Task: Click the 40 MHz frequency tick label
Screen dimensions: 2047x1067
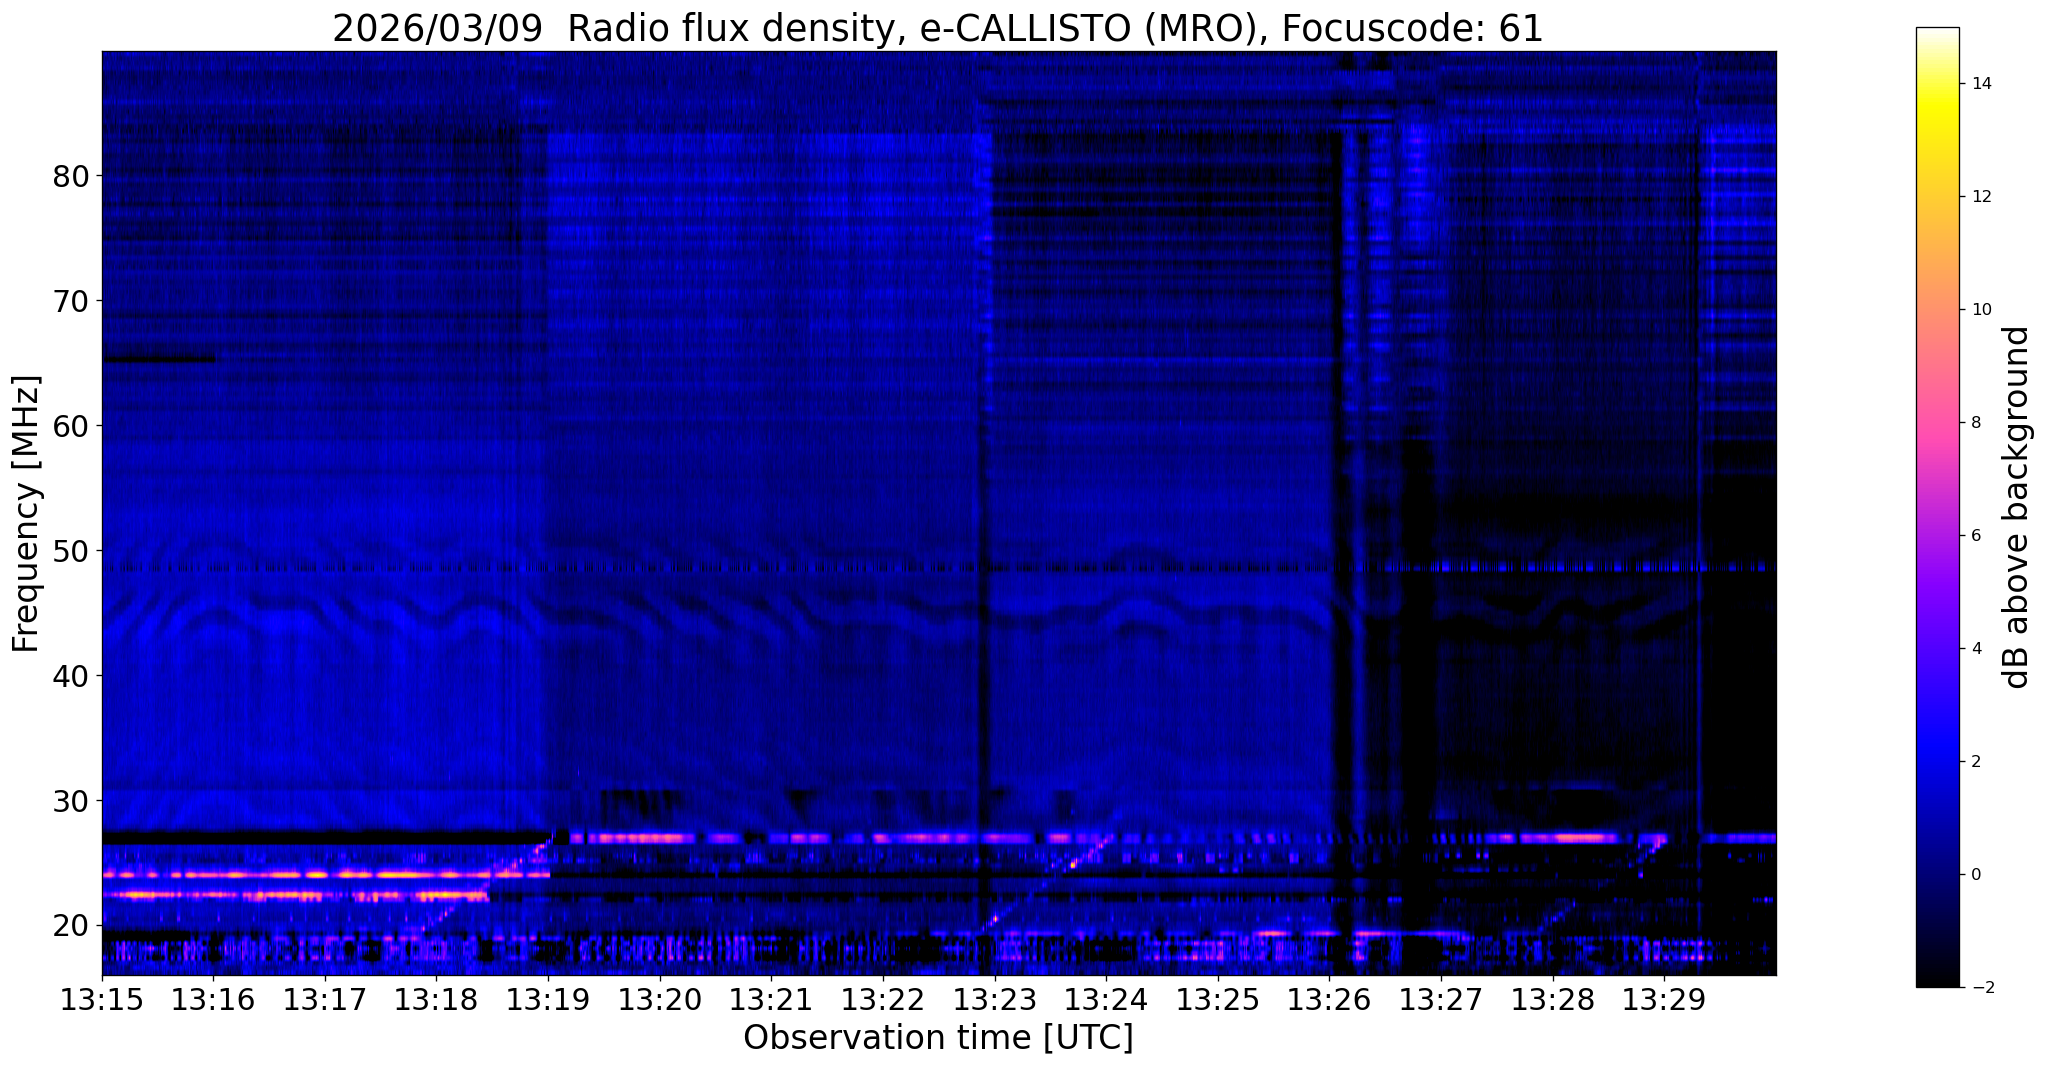Action: pyautogui.click(x=70, y=675)
